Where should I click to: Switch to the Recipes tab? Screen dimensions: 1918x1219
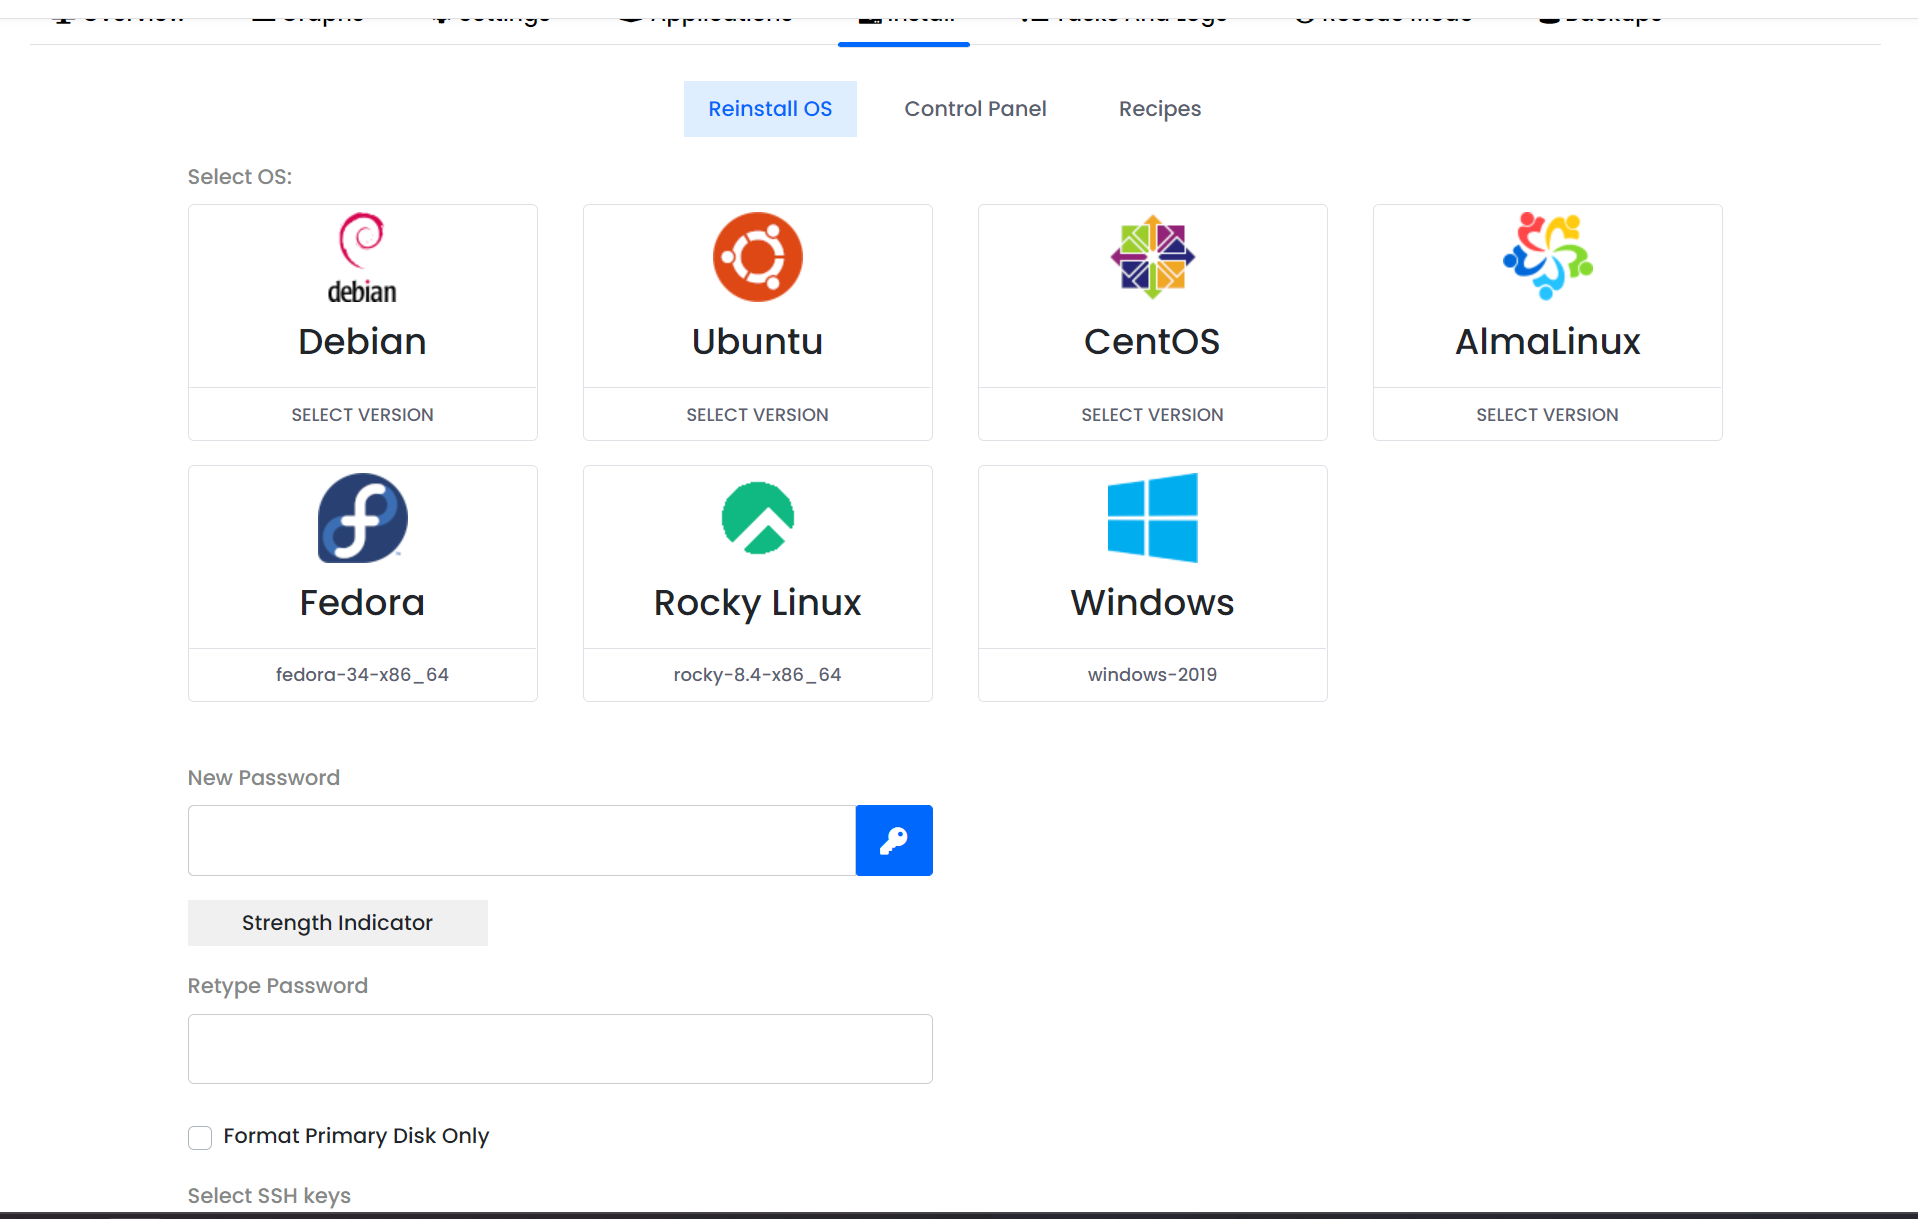(1160, 109)
